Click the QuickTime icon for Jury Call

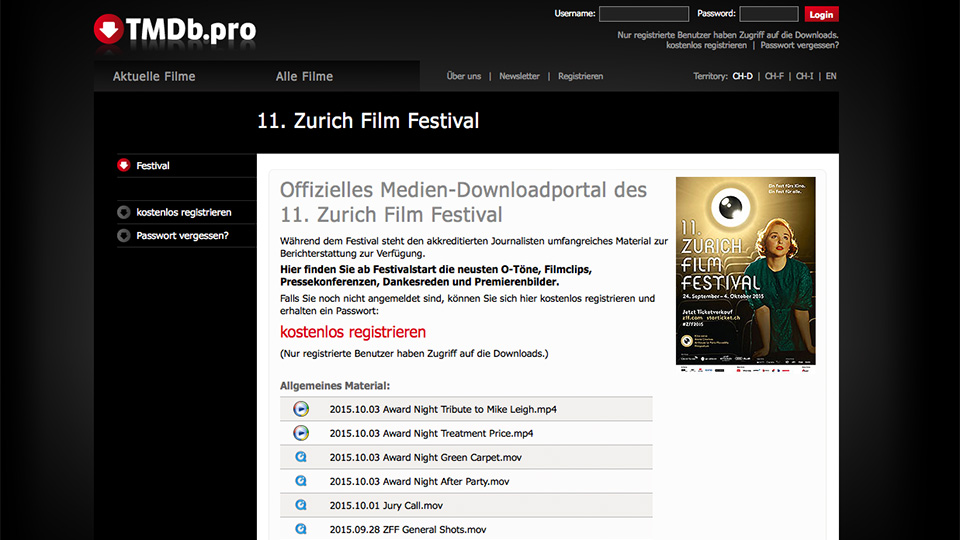point(301,505)
